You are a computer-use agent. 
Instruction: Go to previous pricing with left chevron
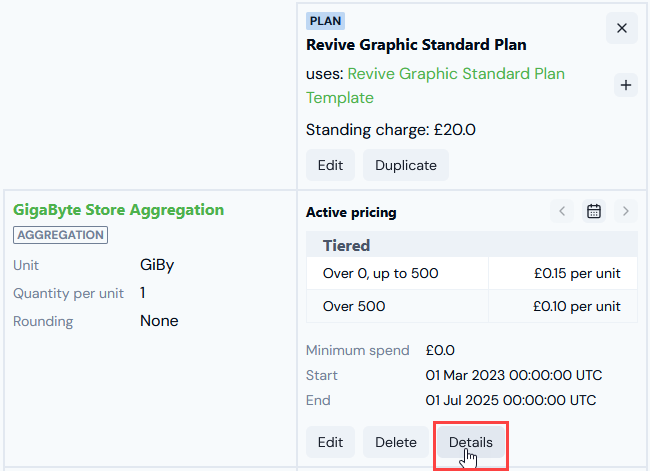tap(562, 211)
